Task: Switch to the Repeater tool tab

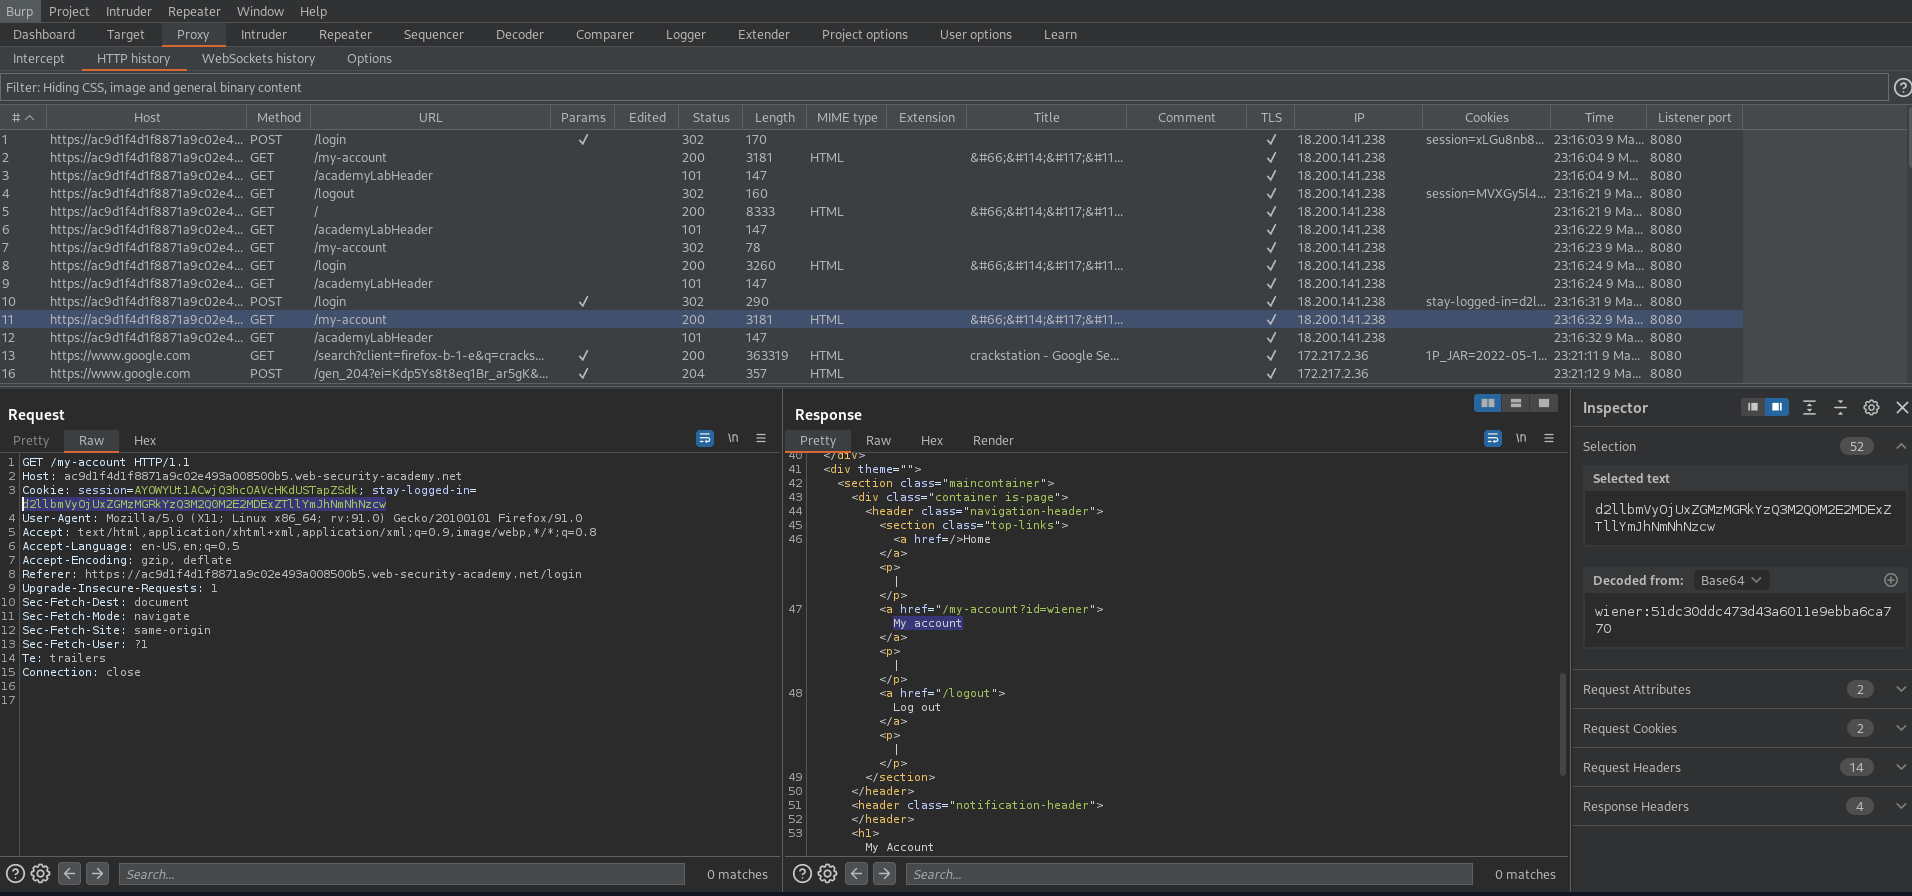Action: tap(345, 34)
